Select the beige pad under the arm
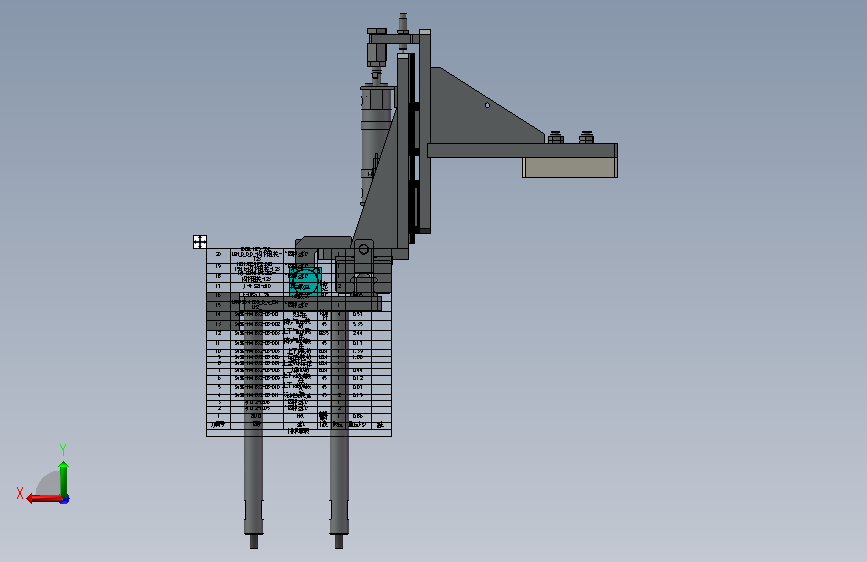Image resolution: width=867 pixels, height=562 pixels. point(570,168)
